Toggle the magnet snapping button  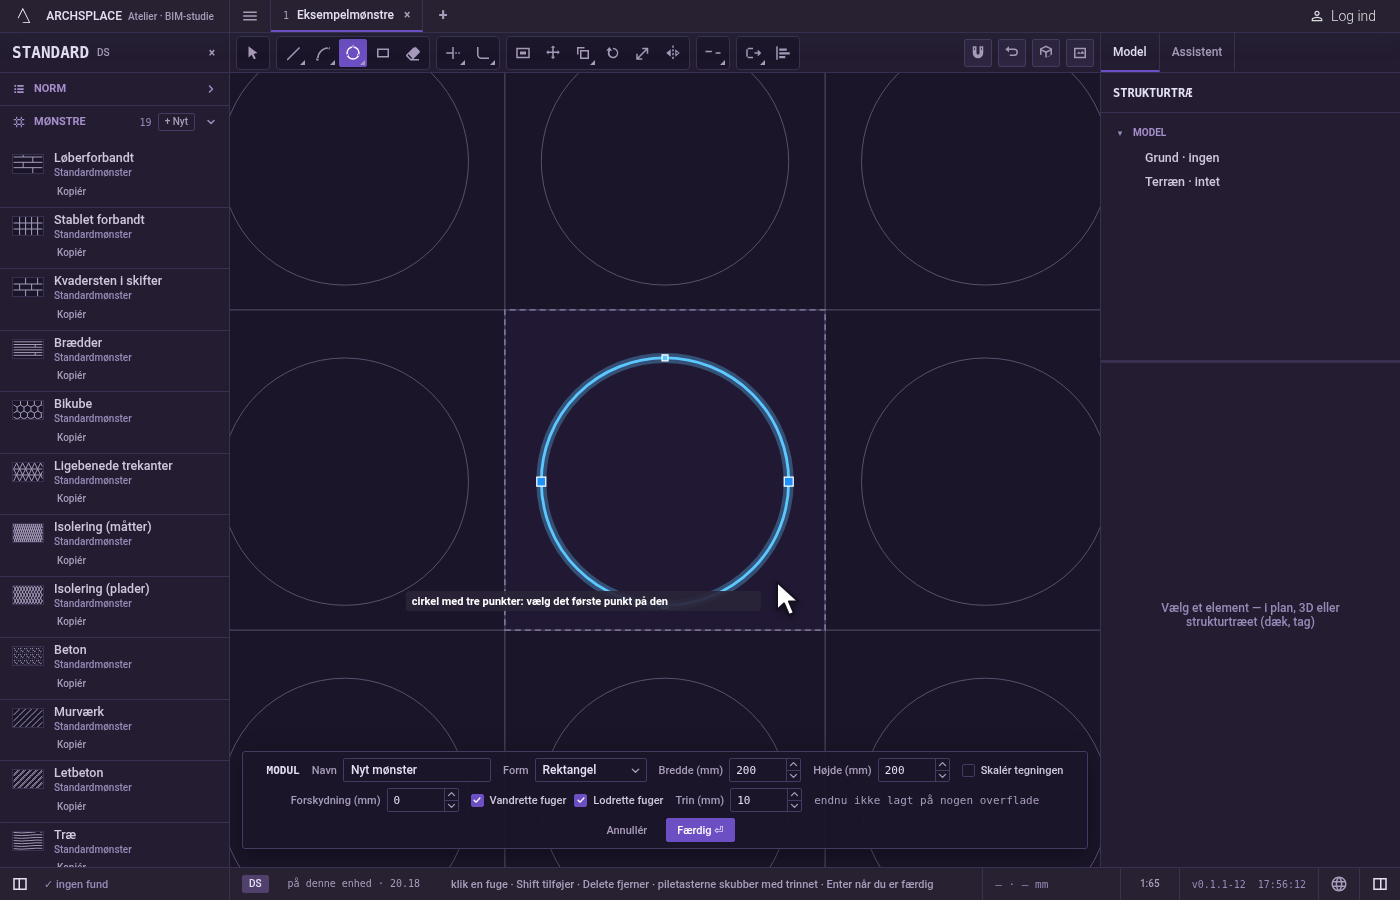coord(978,53)
